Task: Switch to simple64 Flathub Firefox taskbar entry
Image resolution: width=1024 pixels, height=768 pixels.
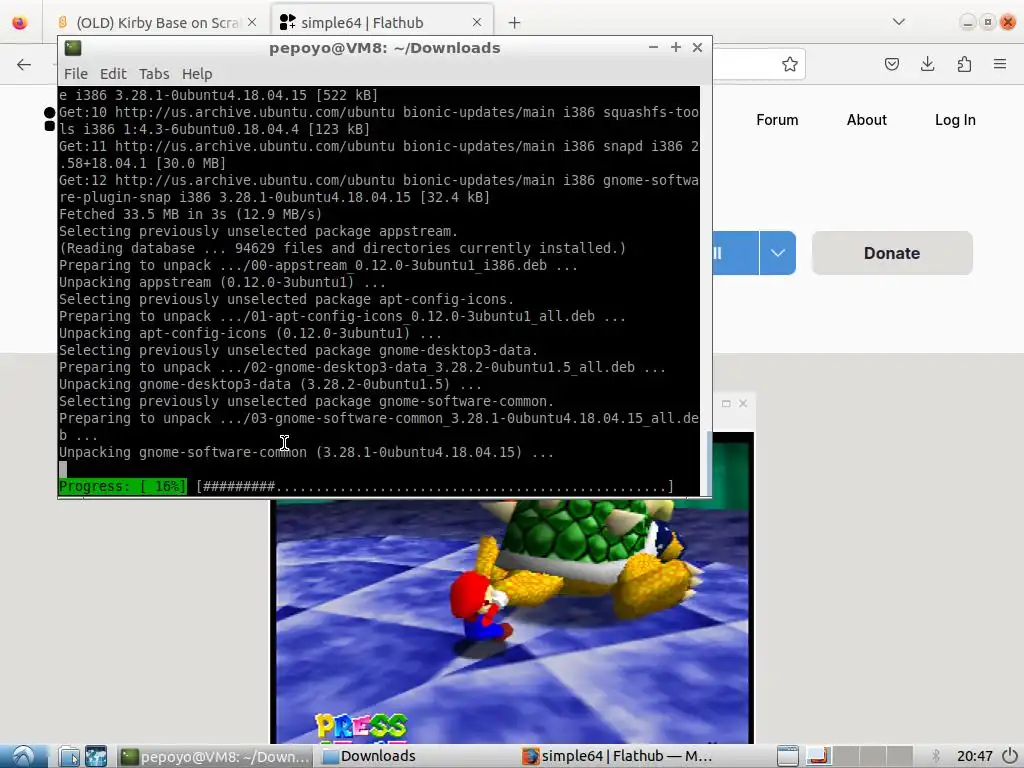Action: coord(618,756)
